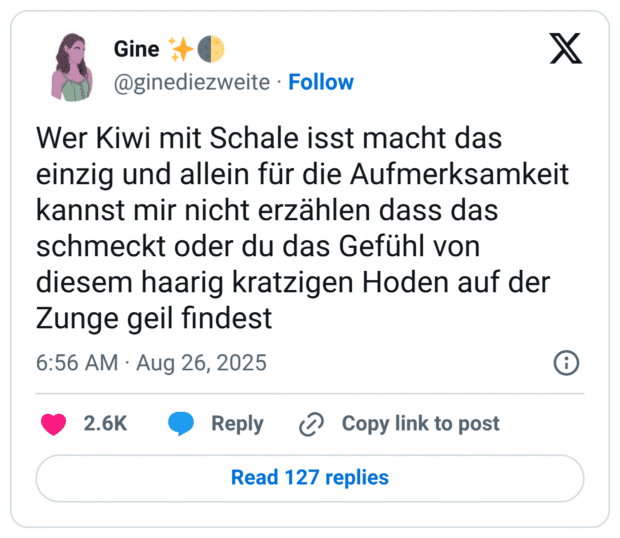Like the post with the heart icon
Screen dimensions: 620x538
(x=52, y=424)
